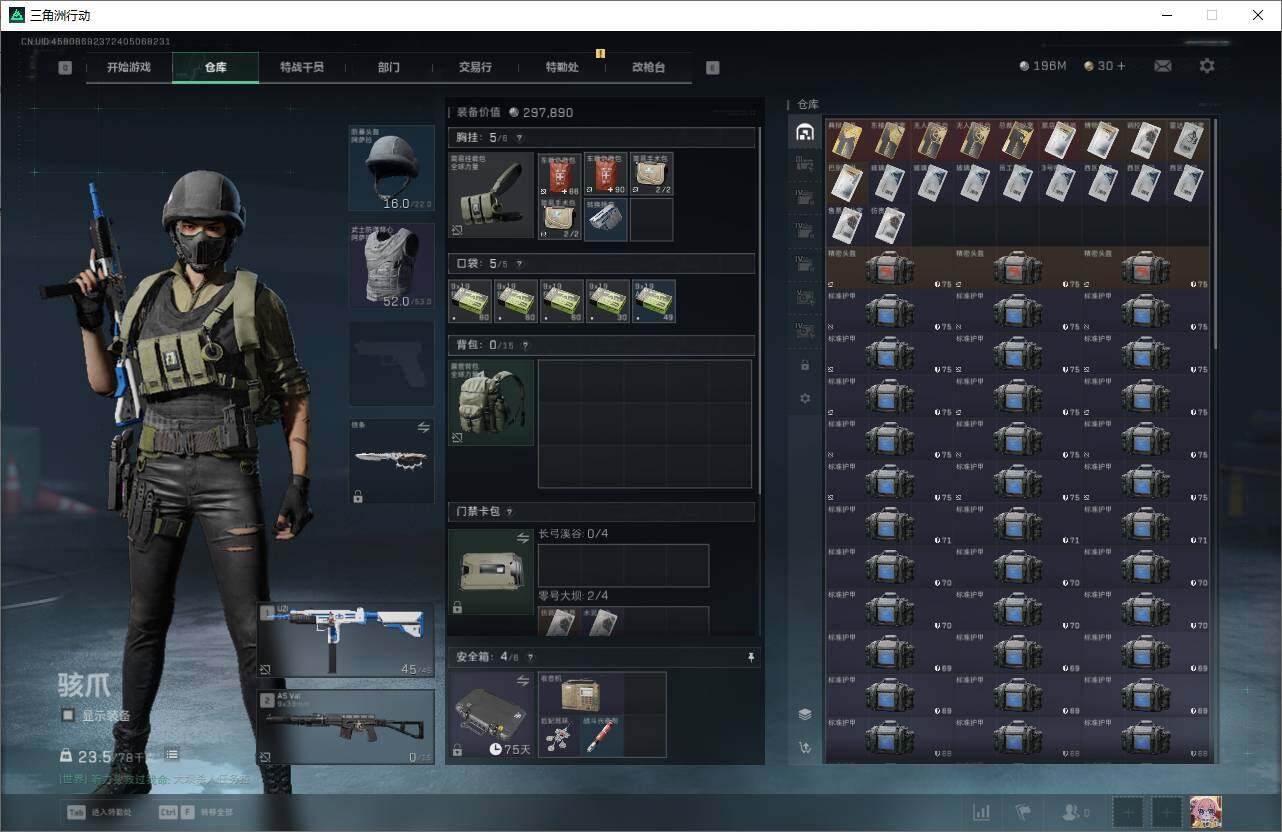The image size is (1282, 832).
Task: Click the swap arrows on the knife slot
Action: point(423,428)
